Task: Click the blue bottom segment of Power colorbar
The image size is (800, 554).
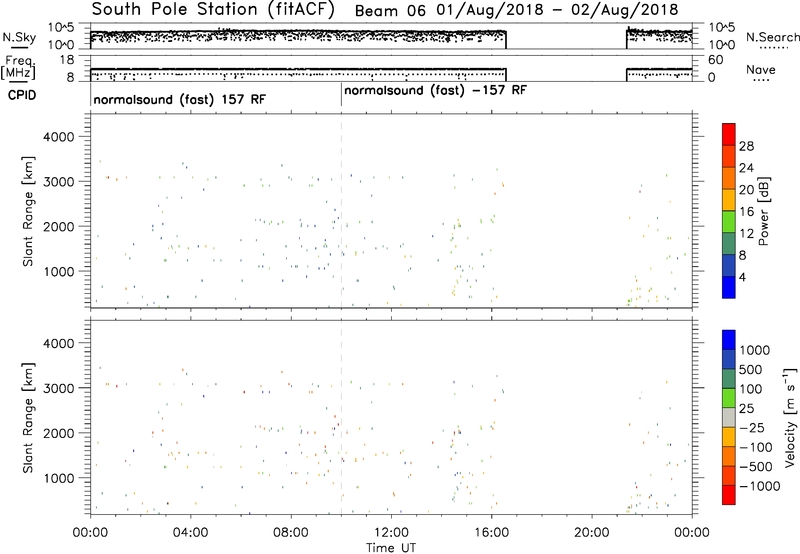Action: coord(729,287)
